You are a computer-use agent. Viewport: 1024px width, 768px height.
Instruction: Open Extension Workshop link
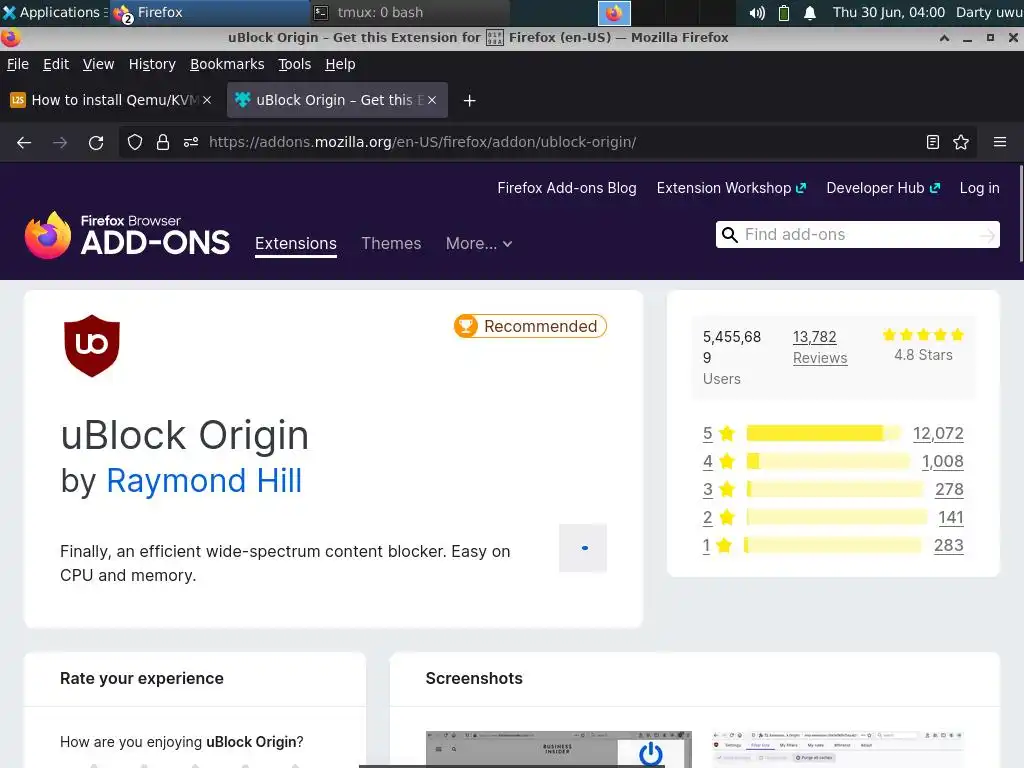point(731,188)
